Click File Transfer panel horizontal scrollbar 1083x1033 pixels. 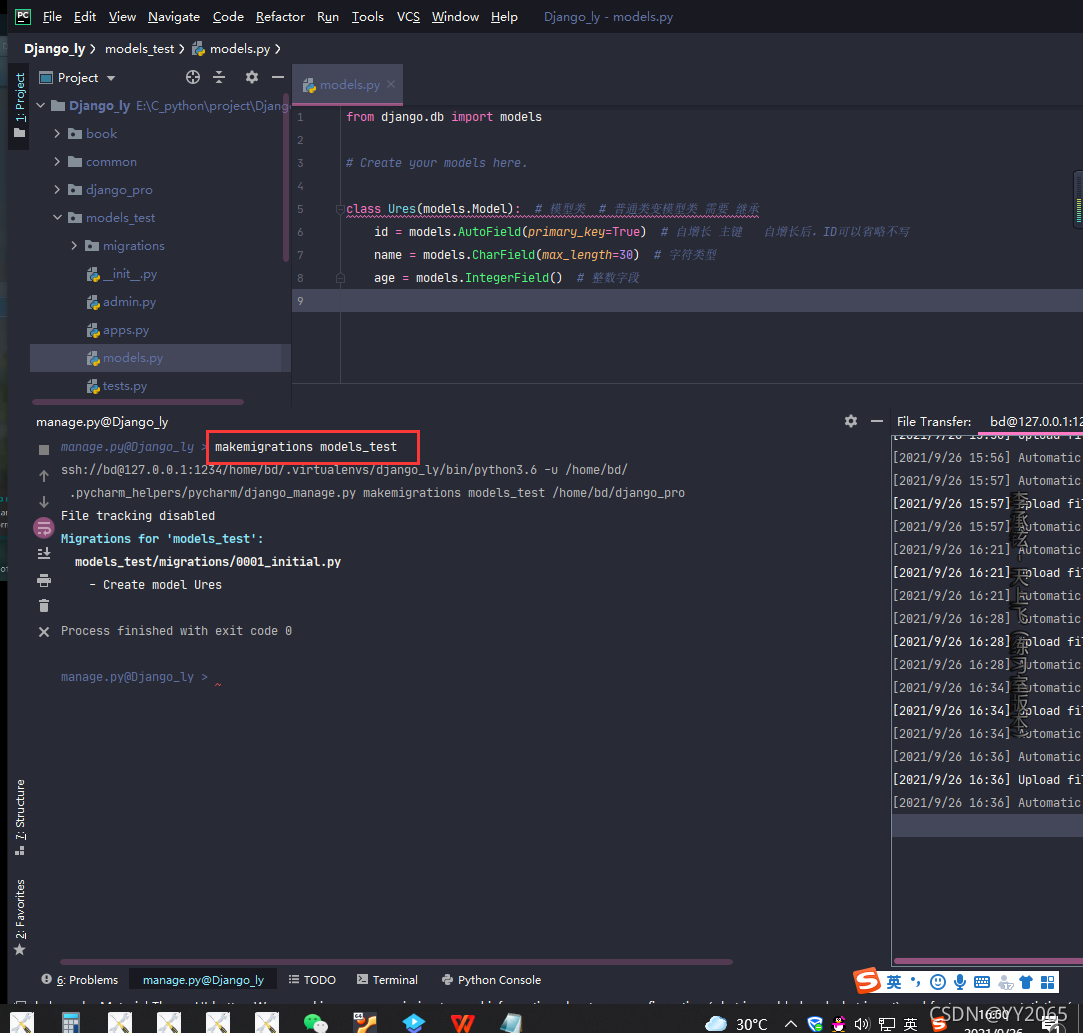tap(988, 961)
